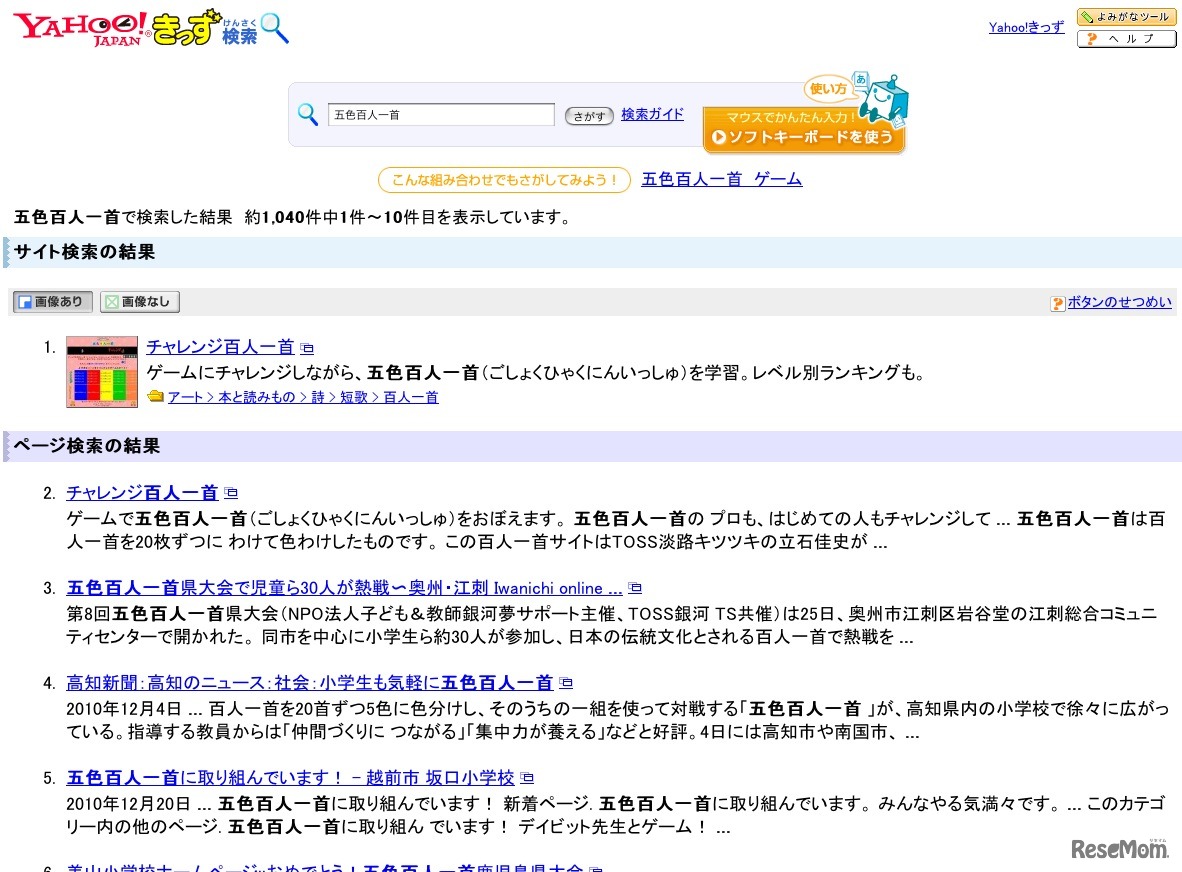1182x872 pixels.
Task: Click the ソフトキーボードを使う button
Action: point(804,138)
